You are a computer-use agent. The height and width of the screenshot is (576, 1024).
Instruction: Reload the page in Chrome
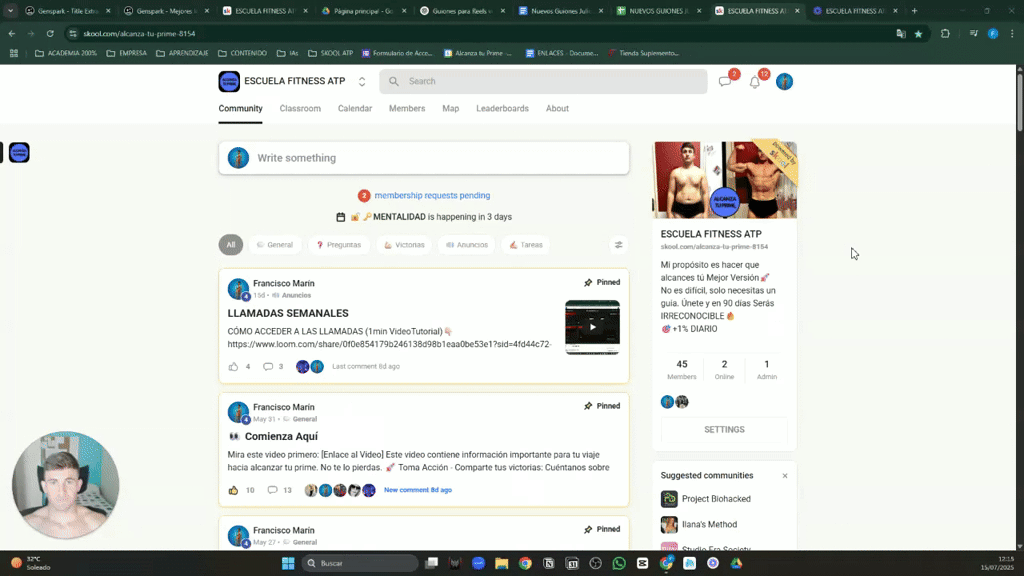coord(50,33)
